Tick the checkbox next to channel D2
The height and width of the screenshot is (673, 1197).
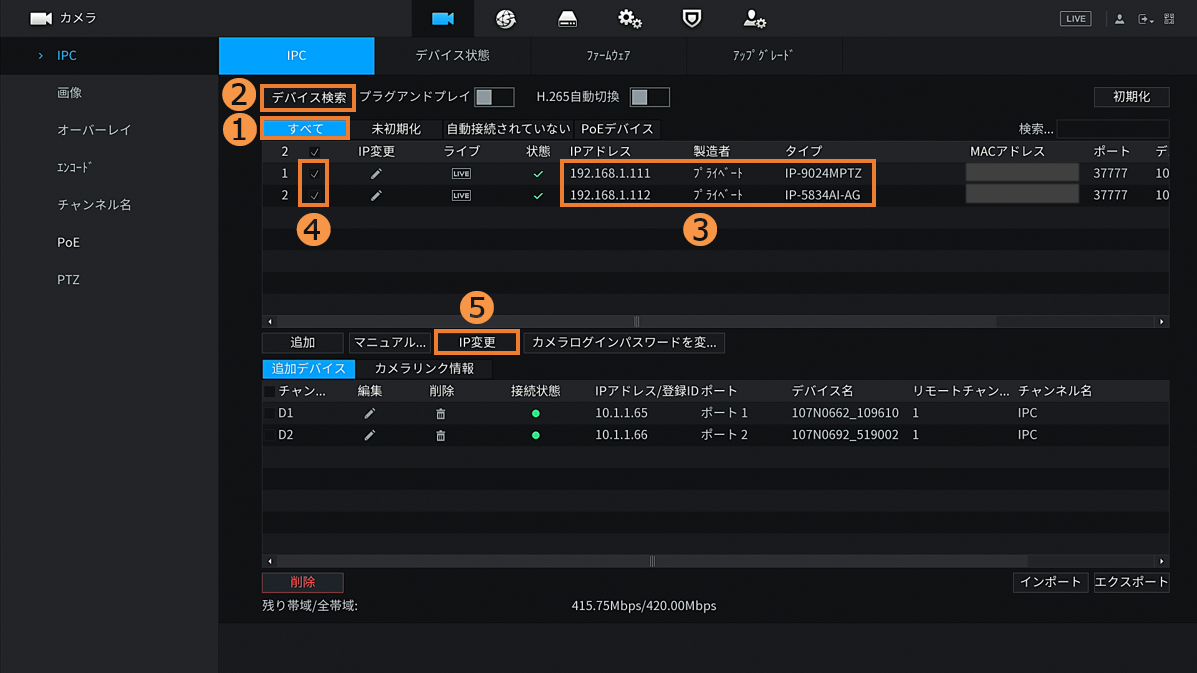click(x=269, y=435)
